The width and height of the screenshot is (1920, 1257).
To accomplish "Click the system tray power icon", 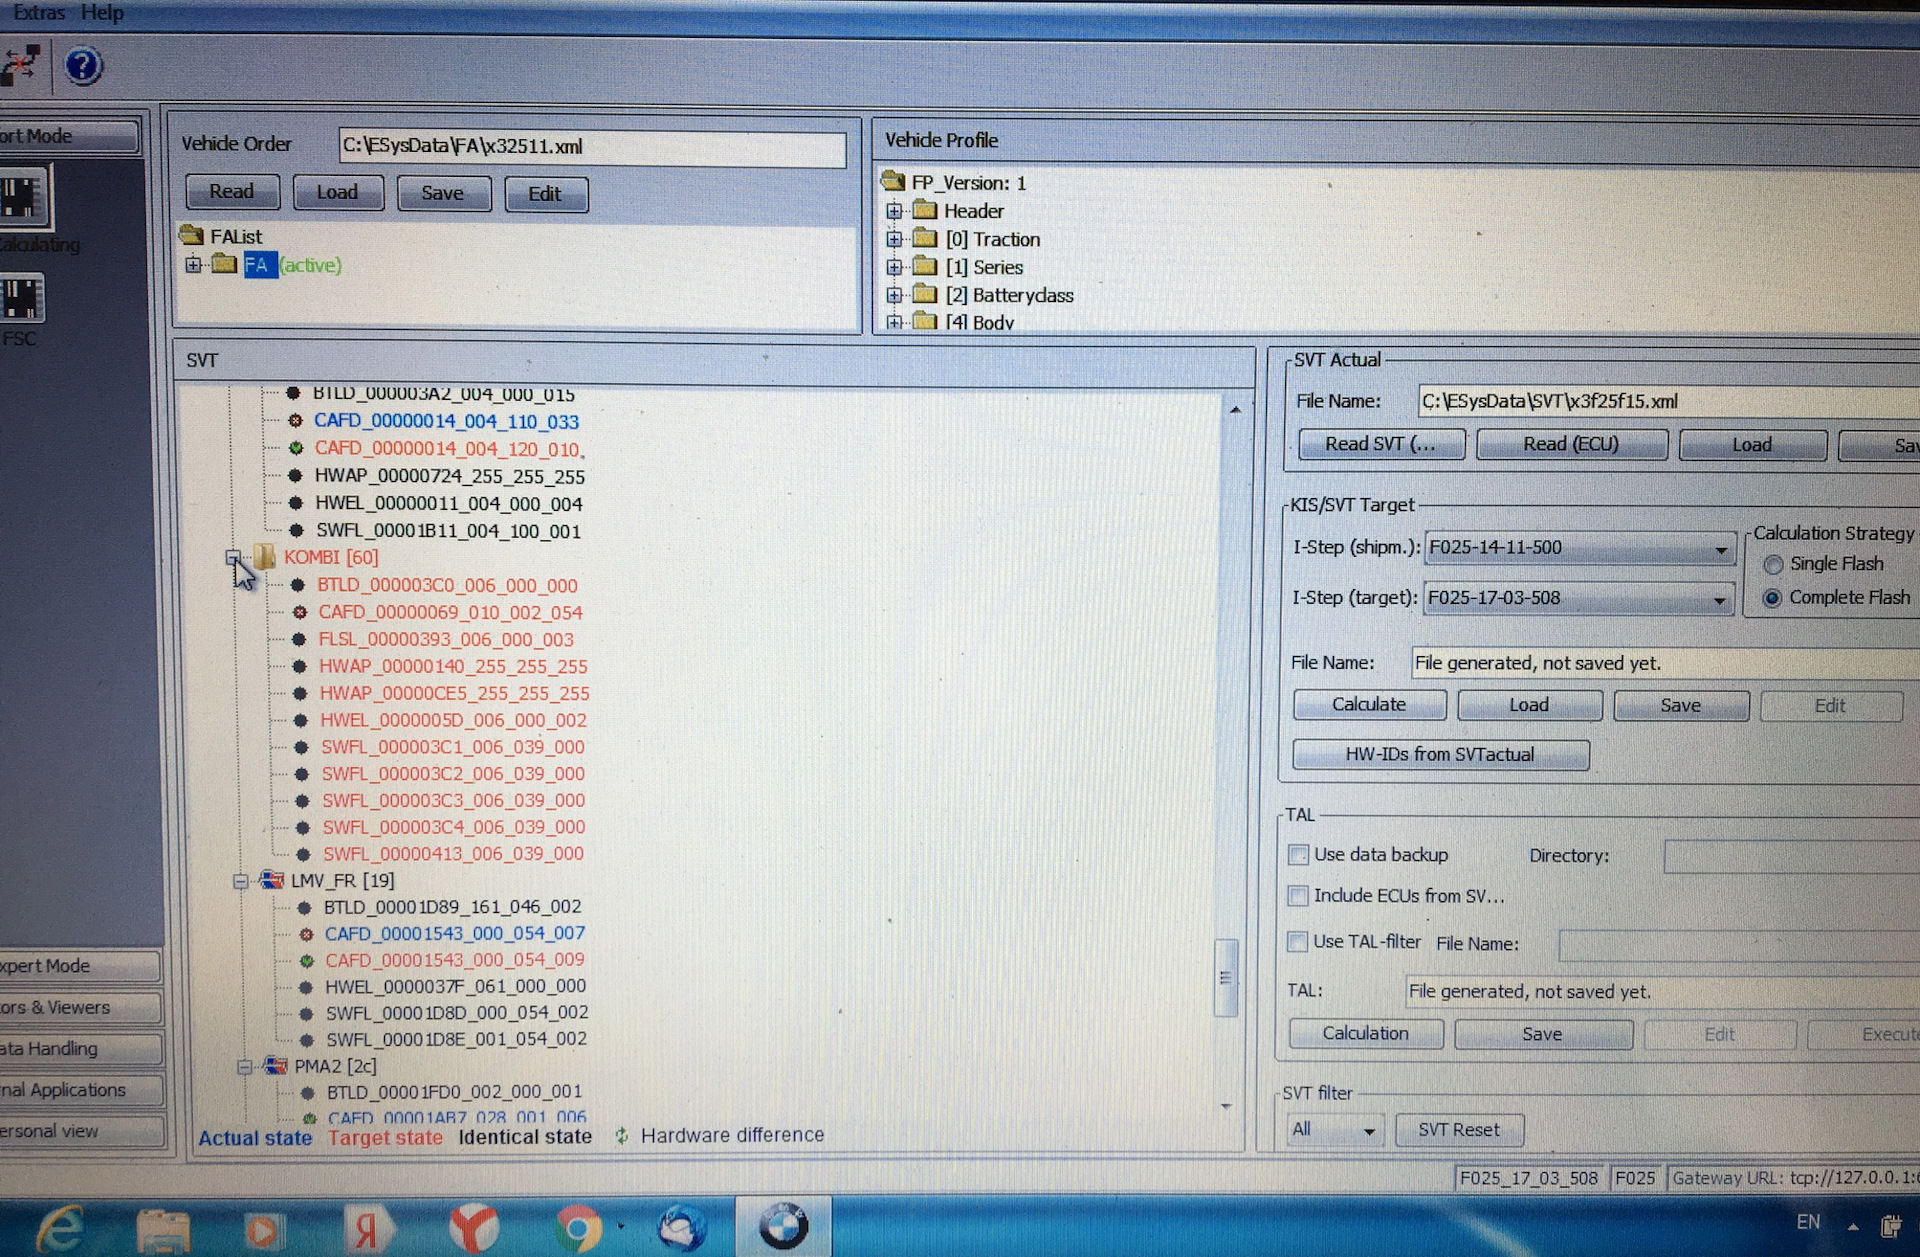I will coord(1890,1225).
